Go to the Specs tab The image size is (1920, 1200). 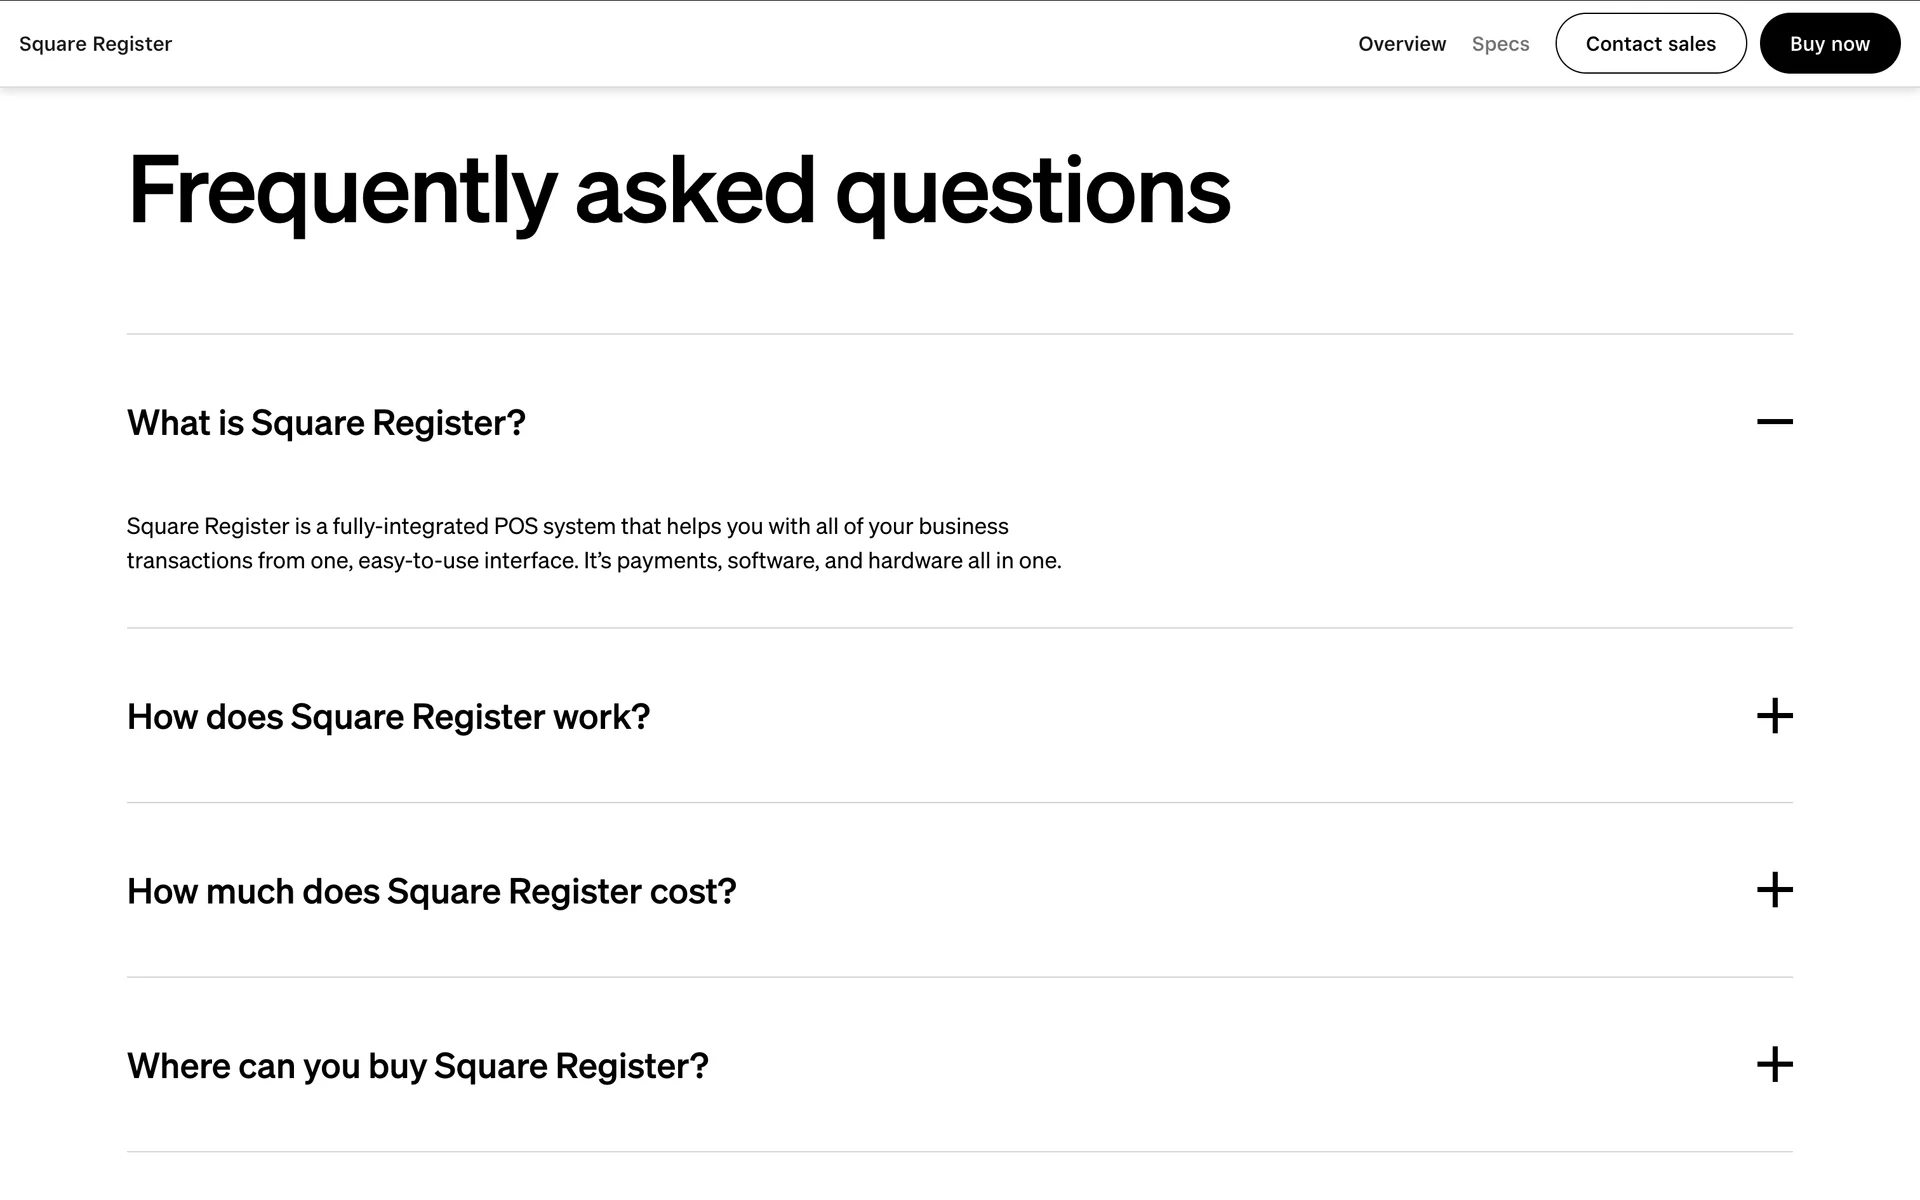pos(1500,44)
